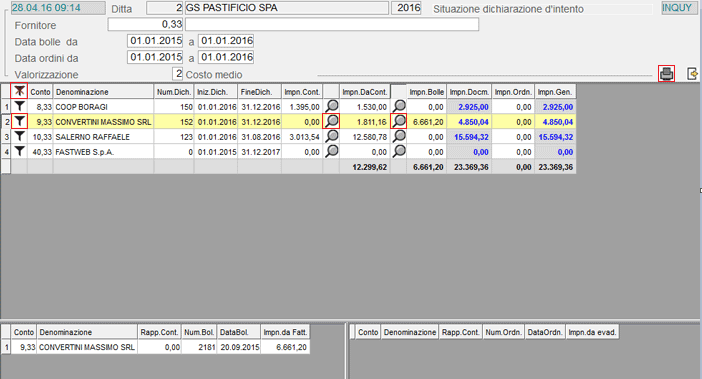Click the year field 2016
Image resolution: width=702 pixels, height=379 pixels.
406,8
